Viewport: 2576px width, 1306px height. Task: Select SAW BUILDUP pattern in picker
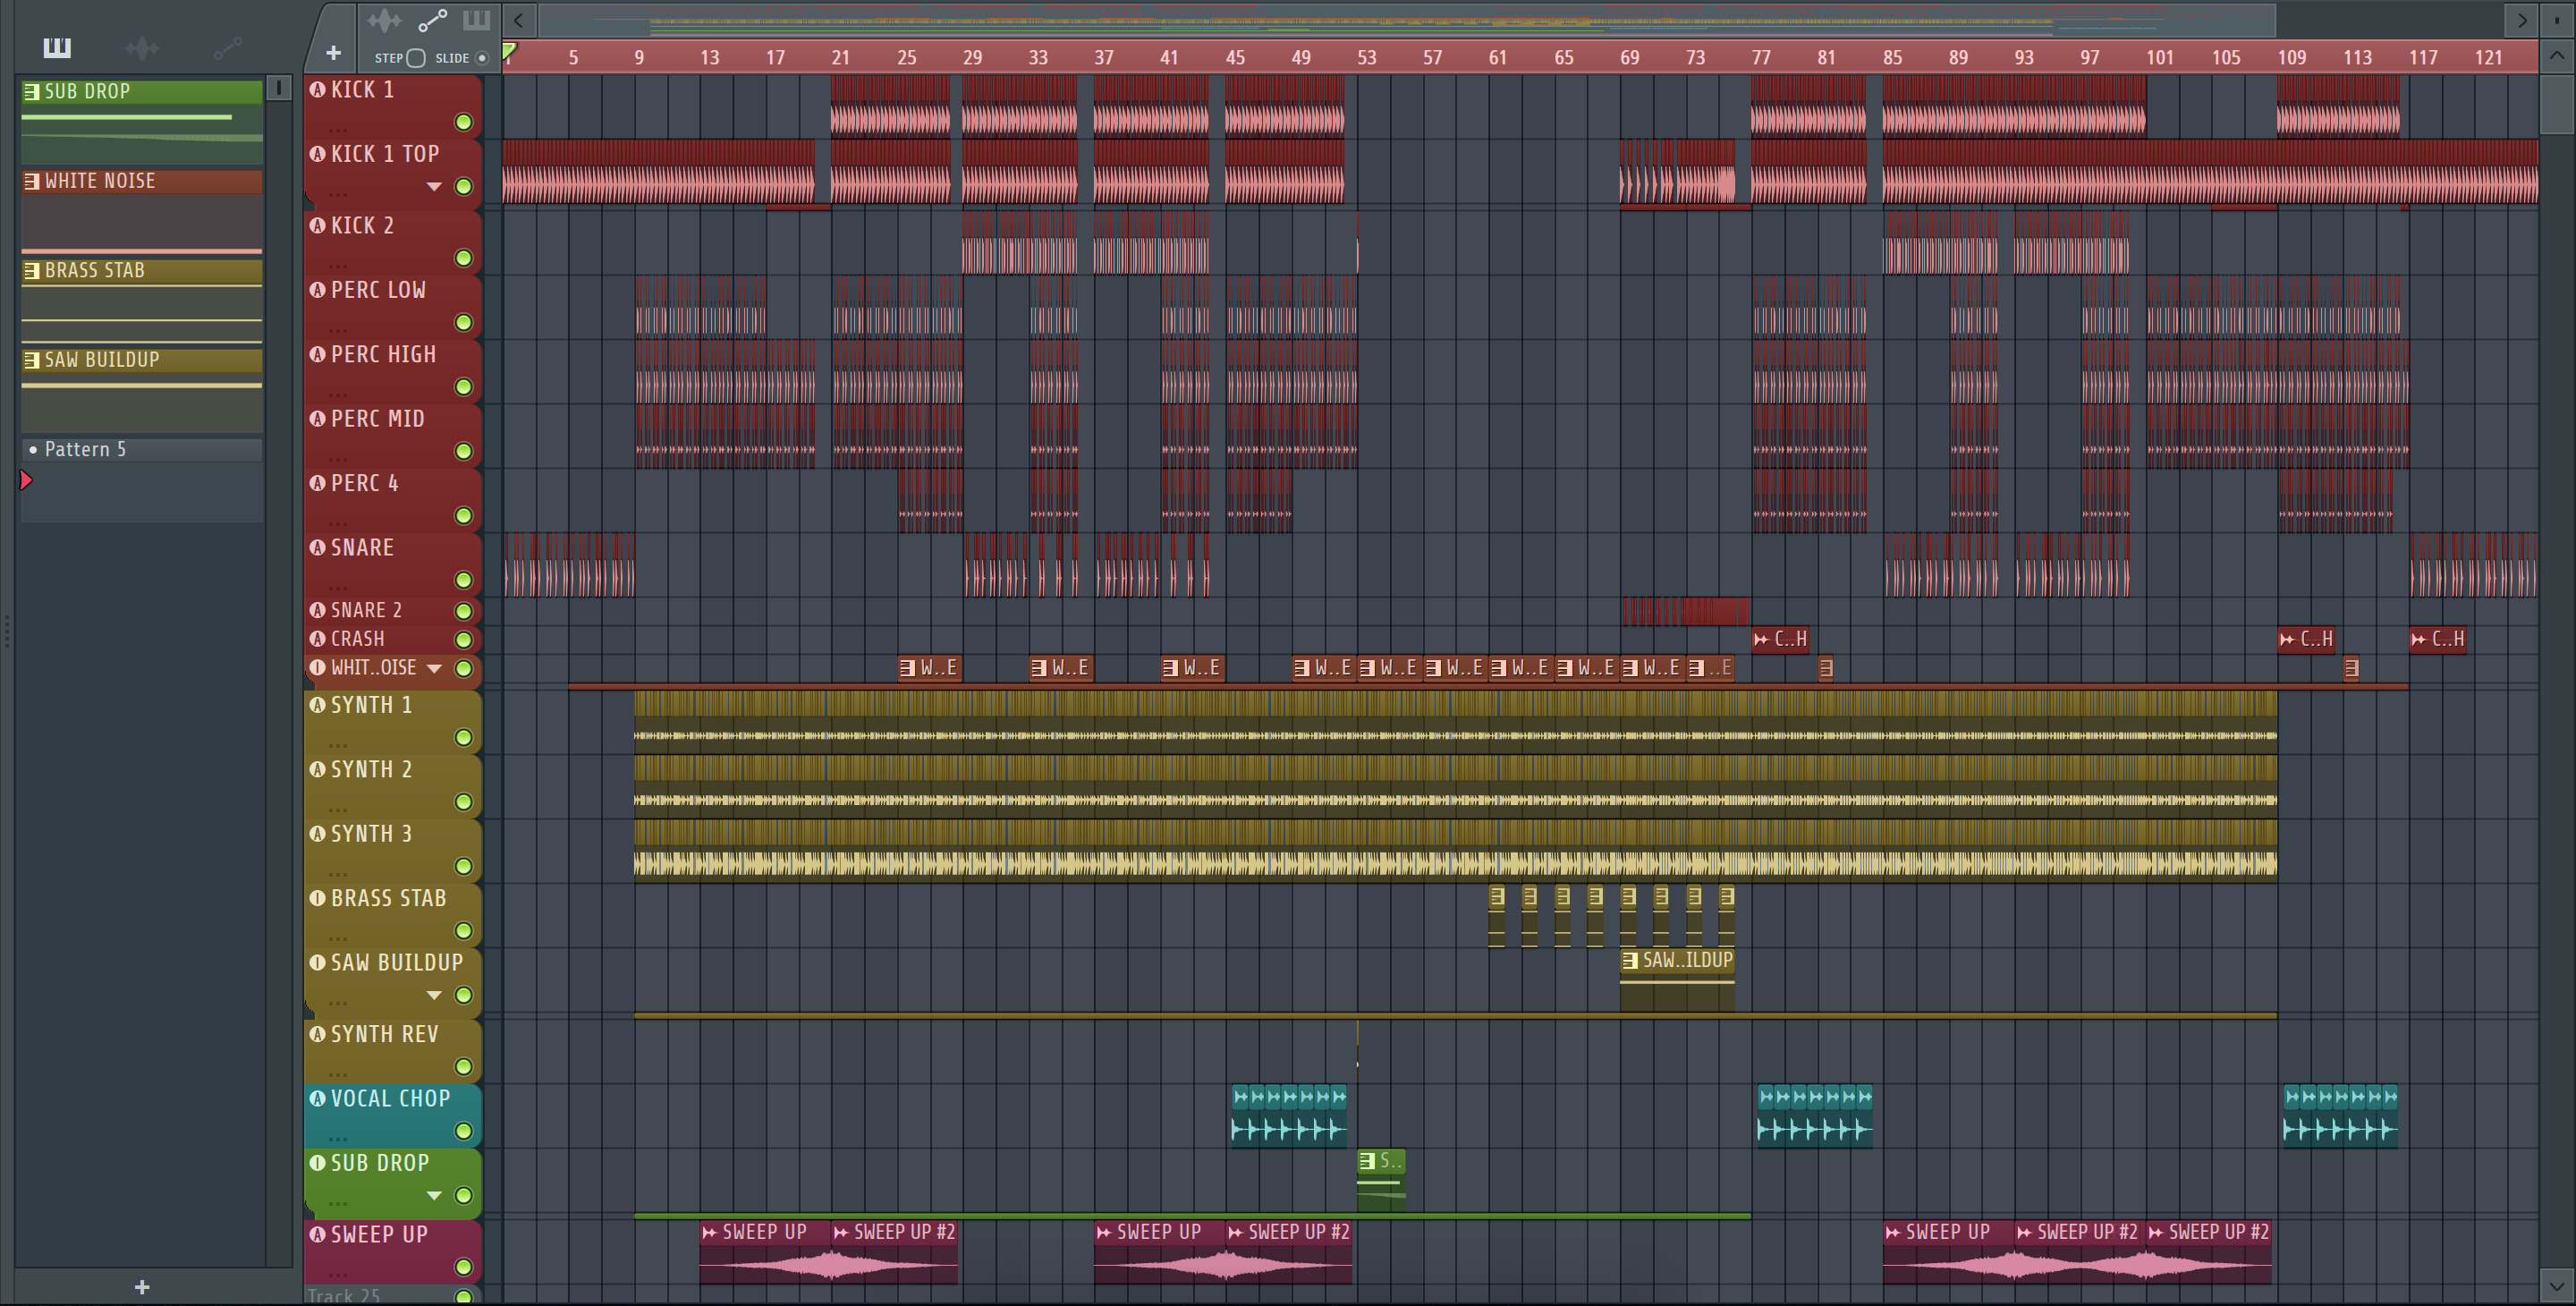[x=142, y=390]
